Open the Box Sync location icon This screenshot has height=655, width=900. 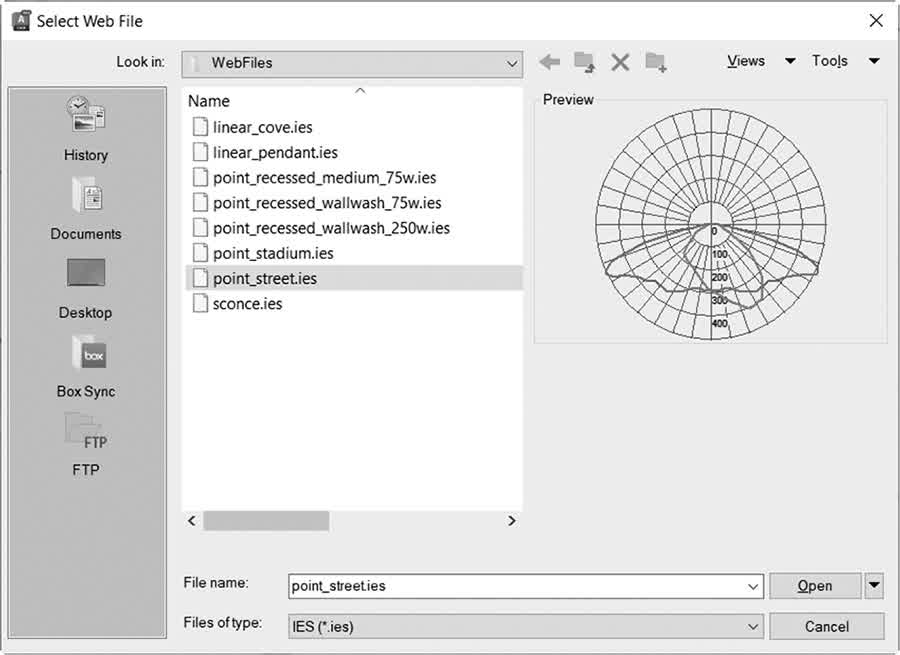point(86,366)
